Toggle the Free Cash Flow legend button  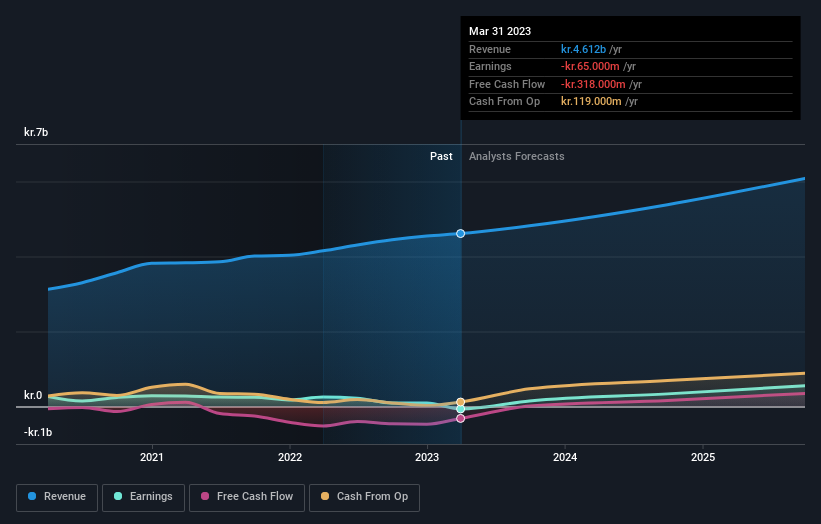[247, 497]
